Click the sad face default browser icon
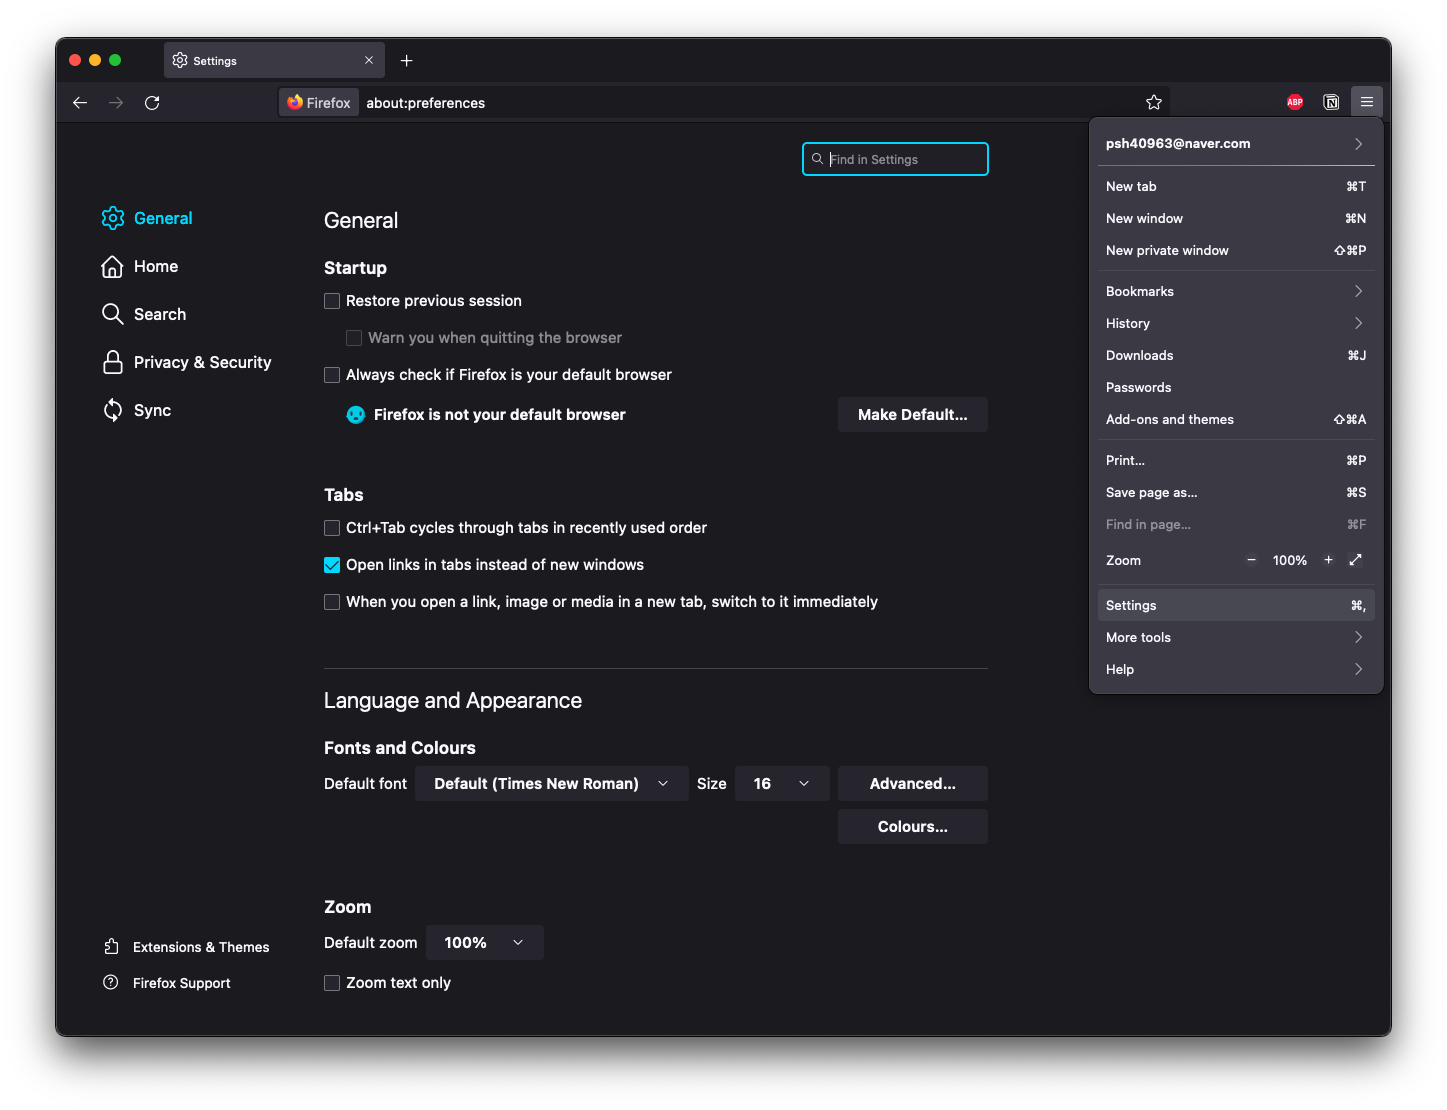The image size is (1447, 1110). click(x=355, y=414)
